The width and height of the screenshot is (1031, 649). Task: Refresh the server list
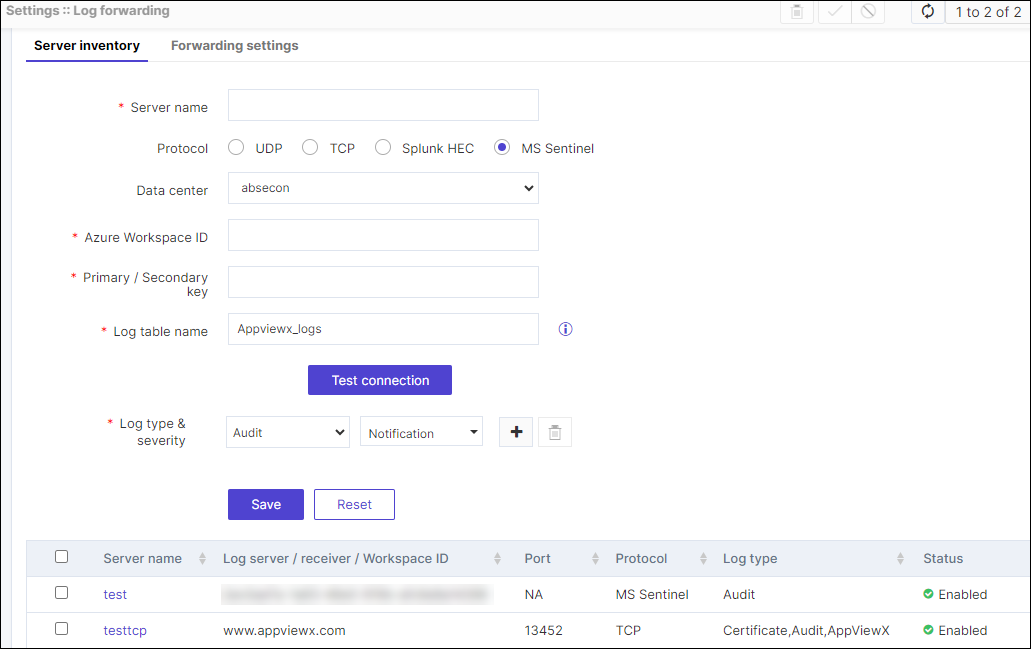(x=927, y=12)
